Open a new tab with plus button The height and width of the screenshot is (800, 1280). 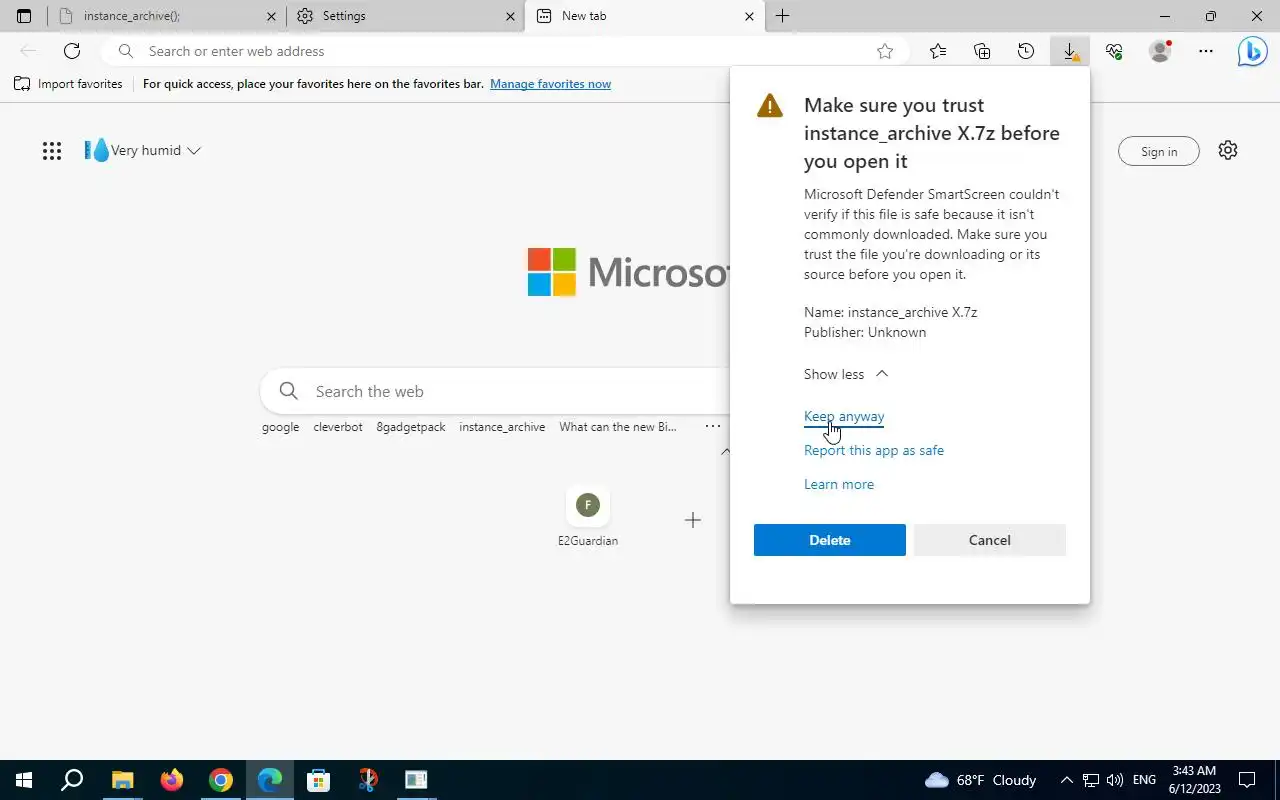pyautogui.click(x=782, y=16)
